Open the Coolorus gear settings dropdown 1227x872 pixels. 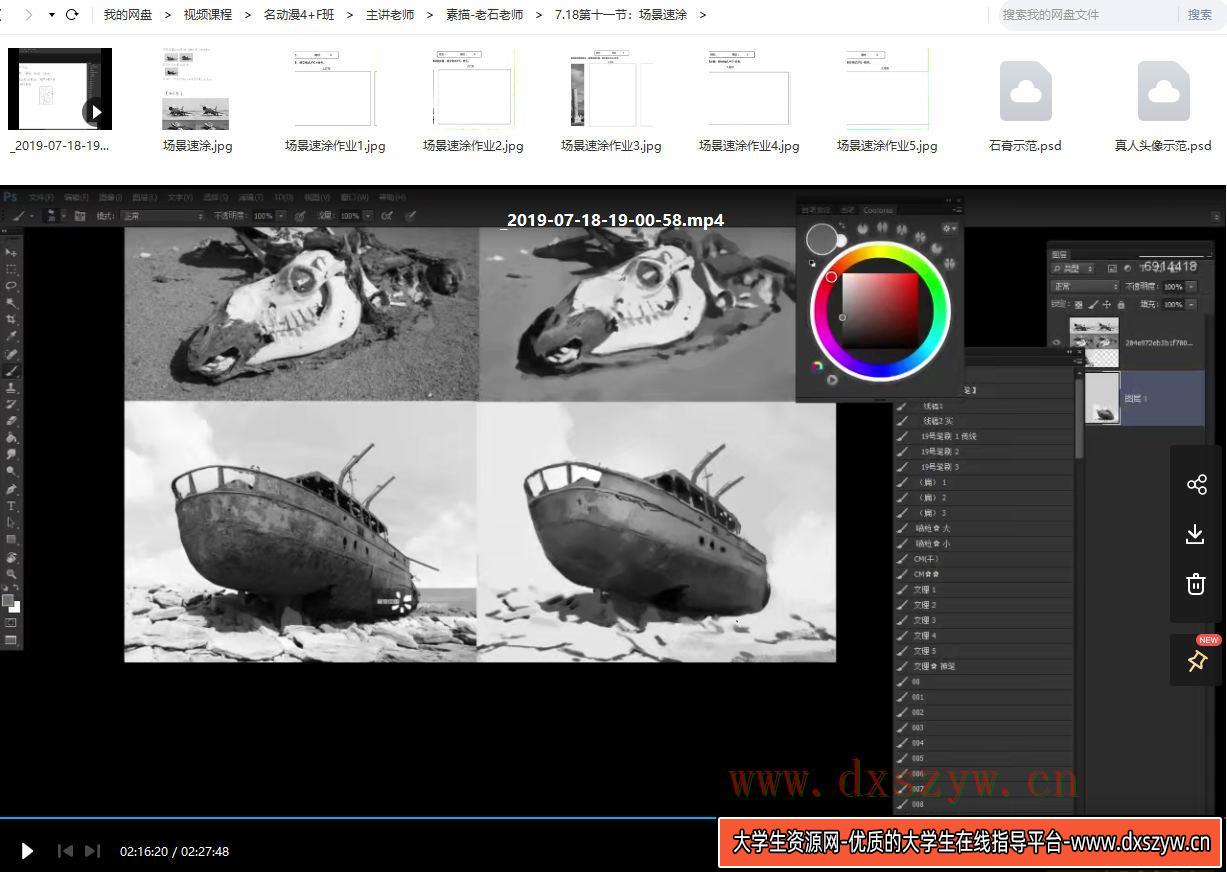click(x=949, y=229)
